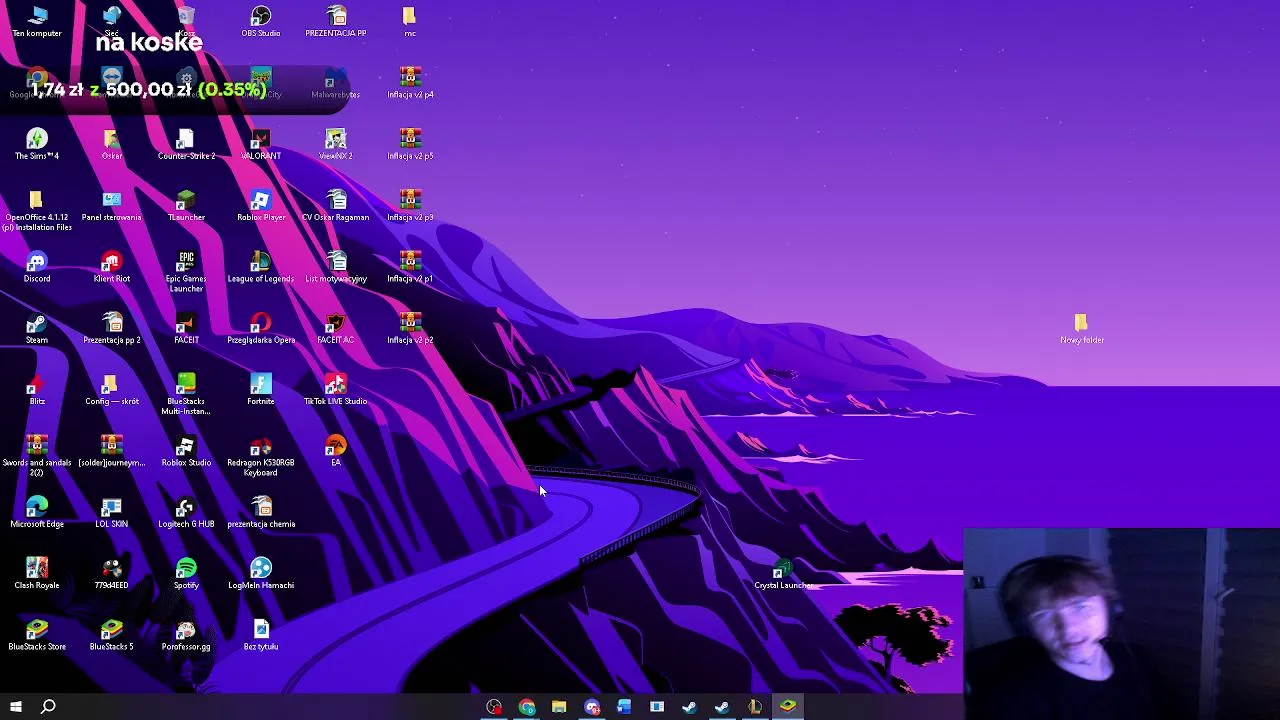
Task: Open taskbar search magnifier
Action: point(48,707)
